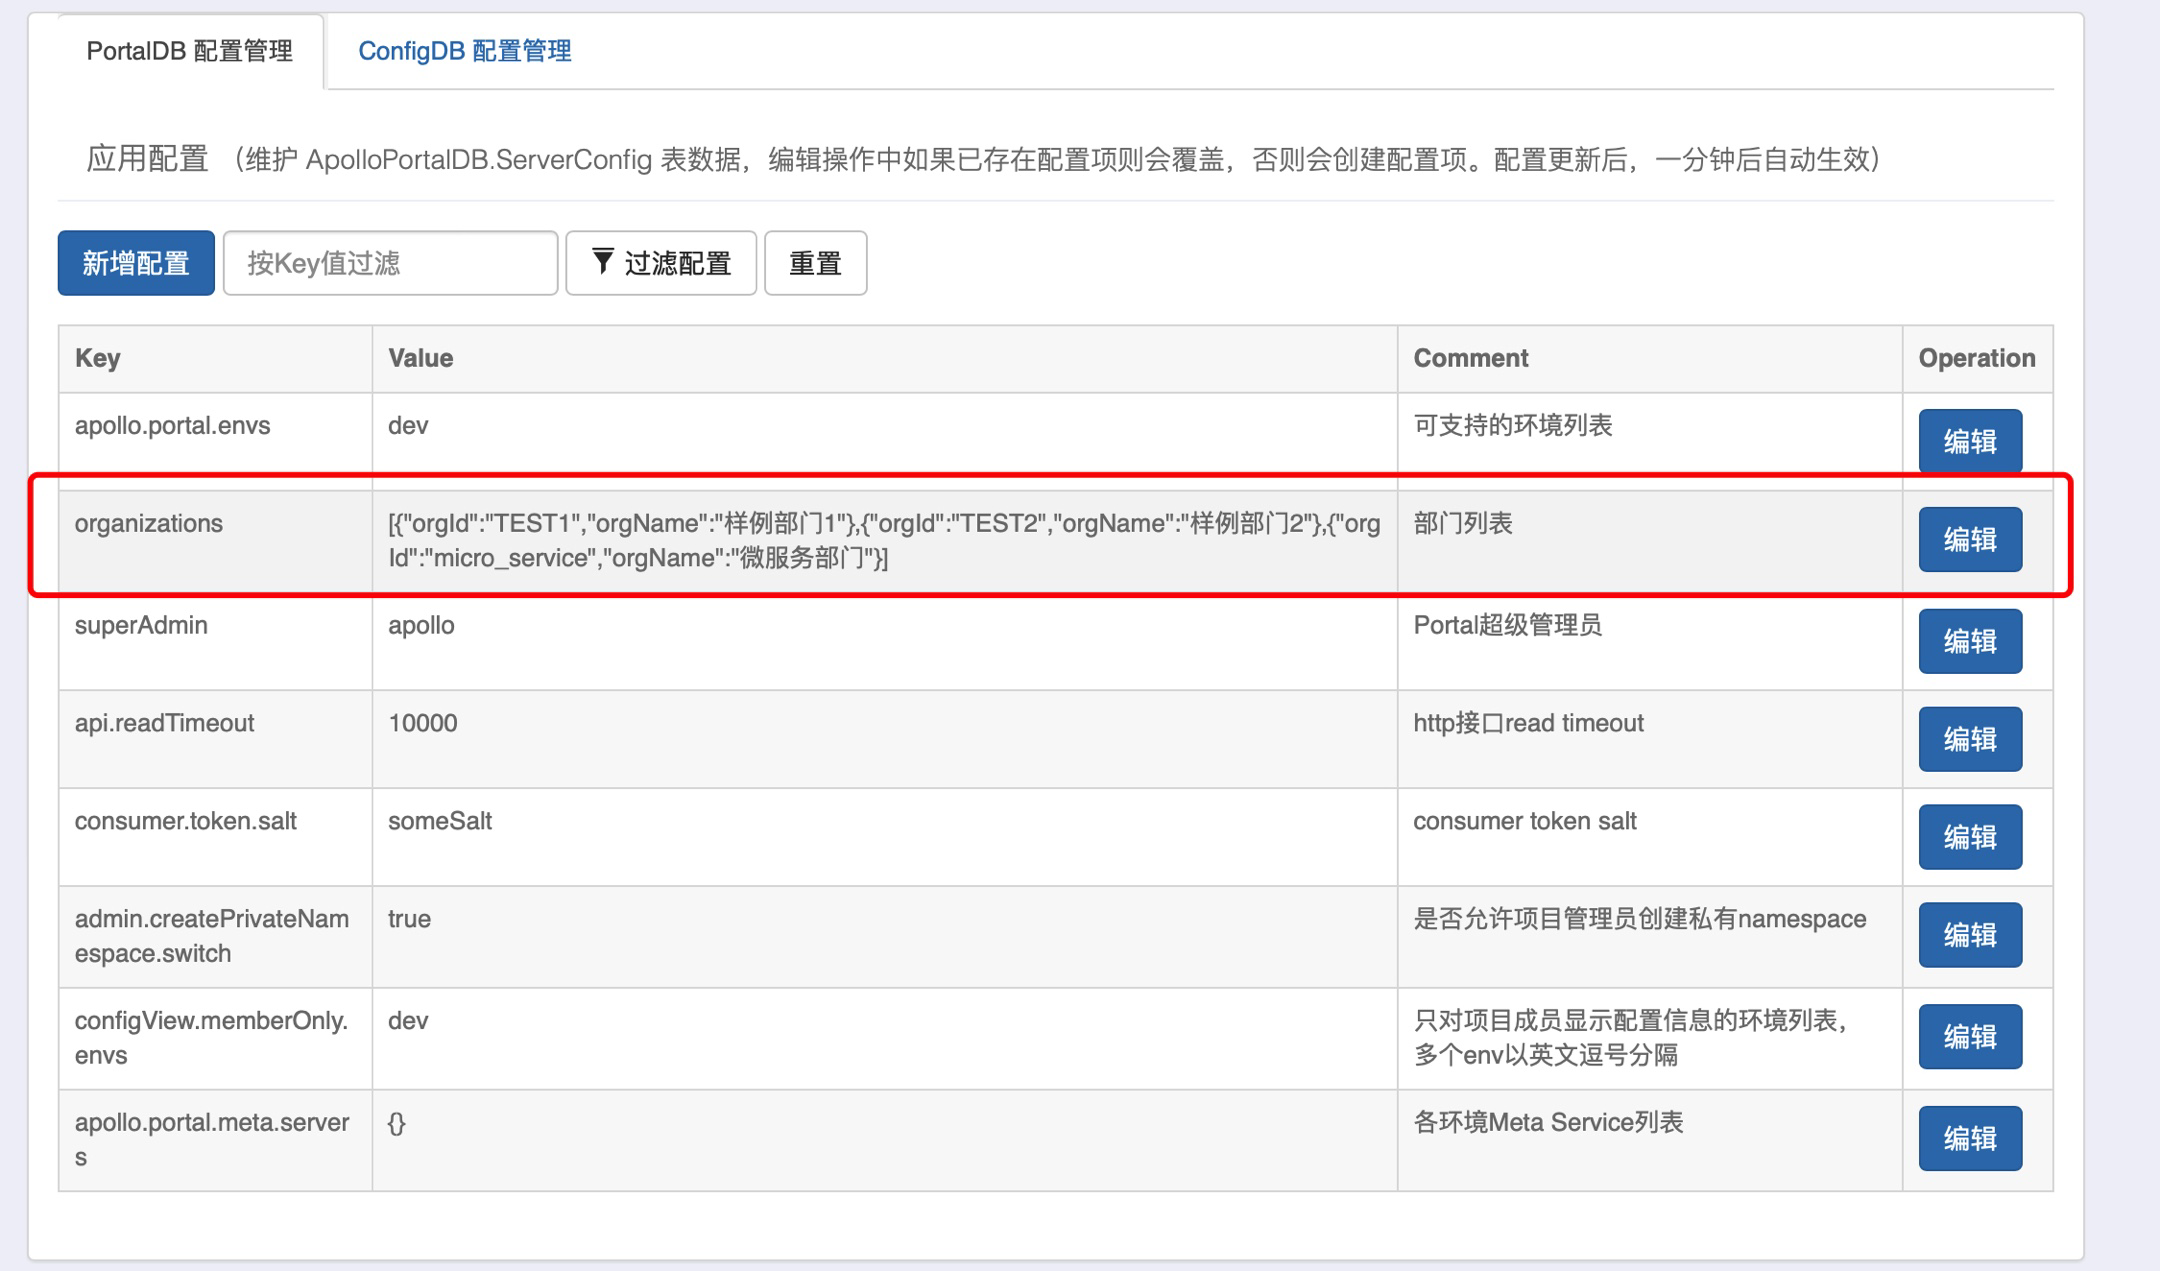Click the Comment column header
The image size is (2160, 1271).
pyautogui.click(x=1470, y=358)
